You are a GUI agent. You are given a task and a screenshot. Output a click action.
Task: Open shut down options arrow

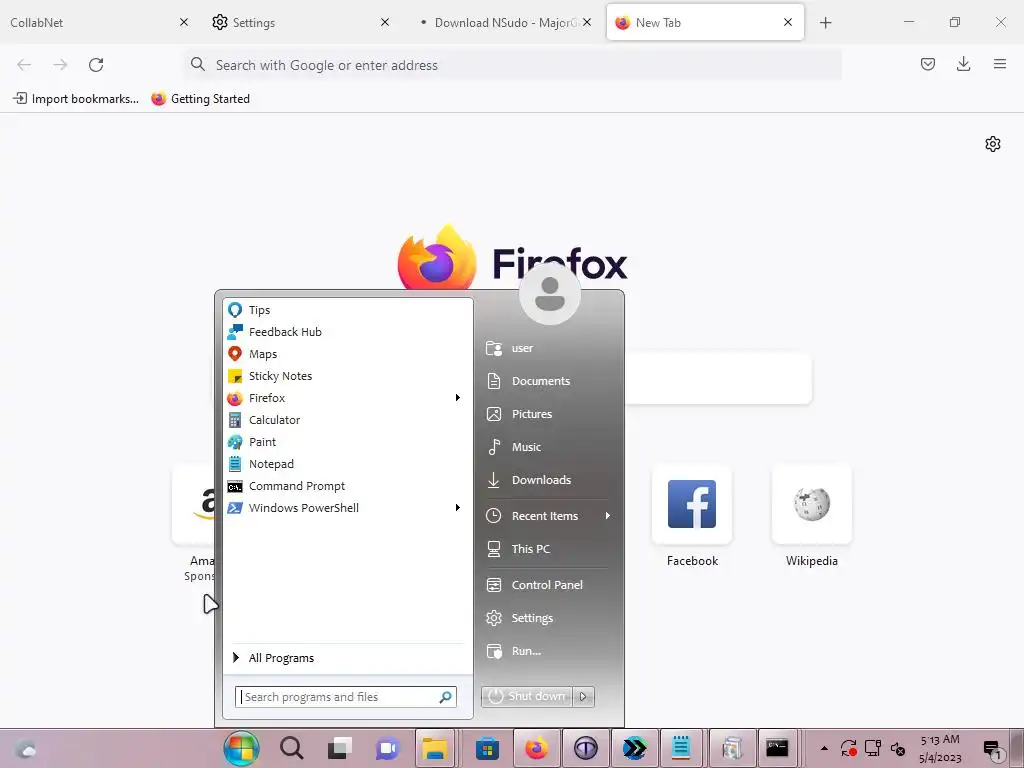(583, 697)
